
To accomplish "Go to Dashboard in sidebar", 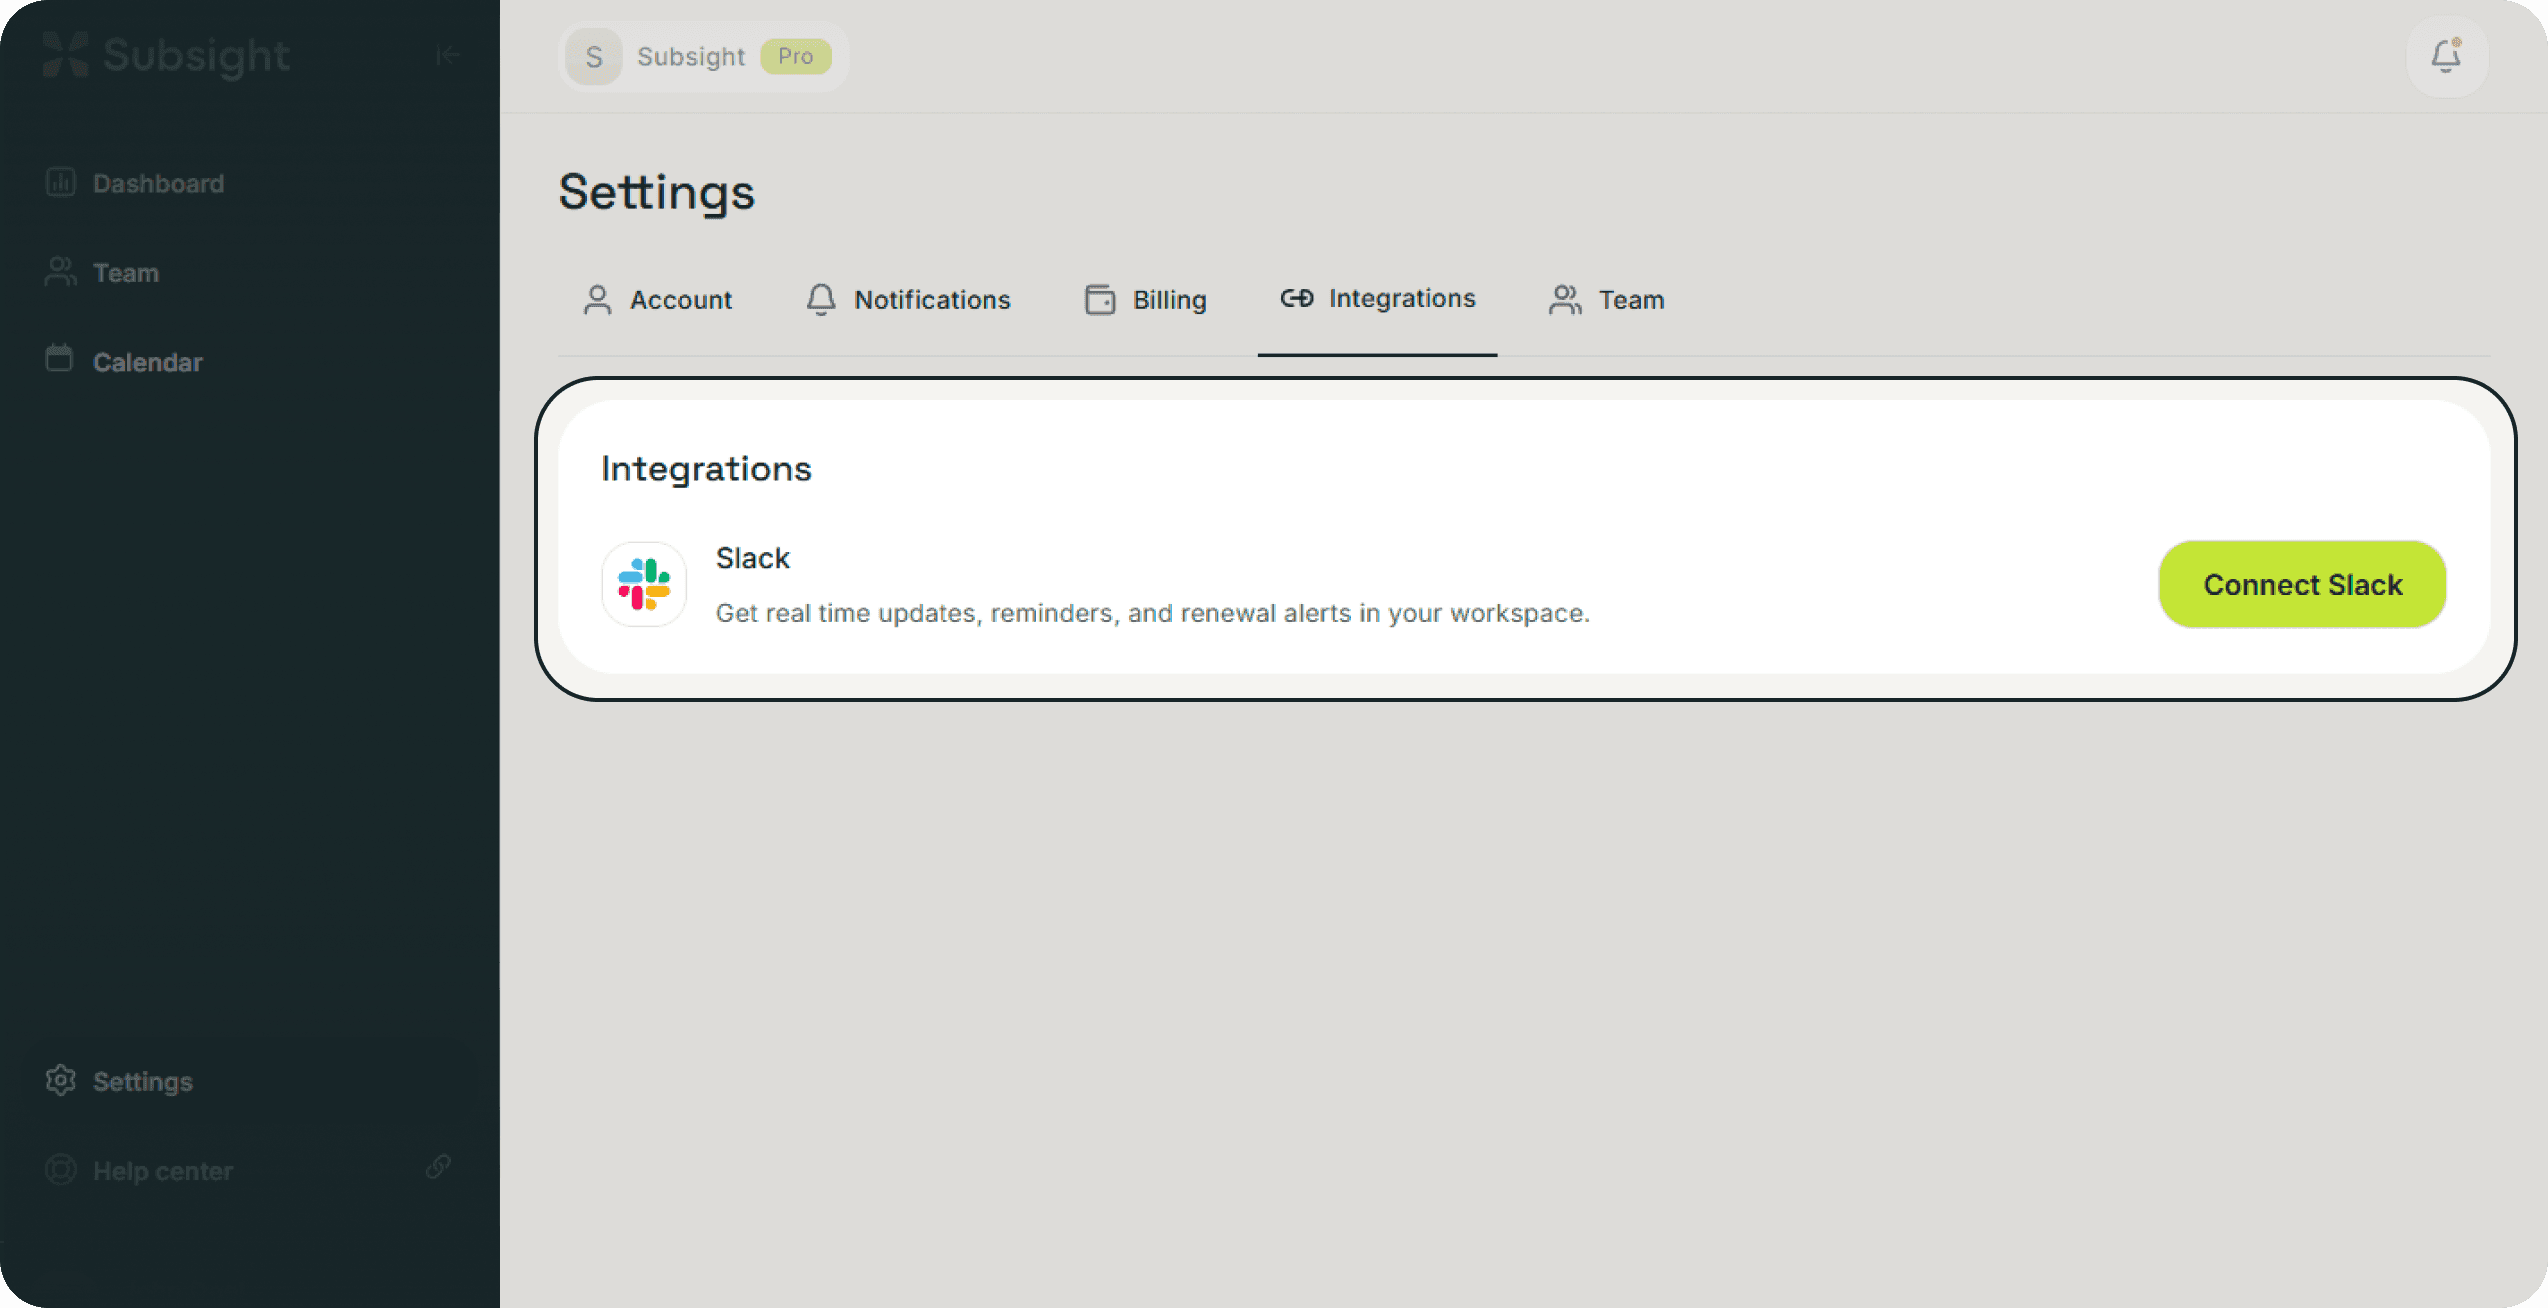I will point(135,183).
